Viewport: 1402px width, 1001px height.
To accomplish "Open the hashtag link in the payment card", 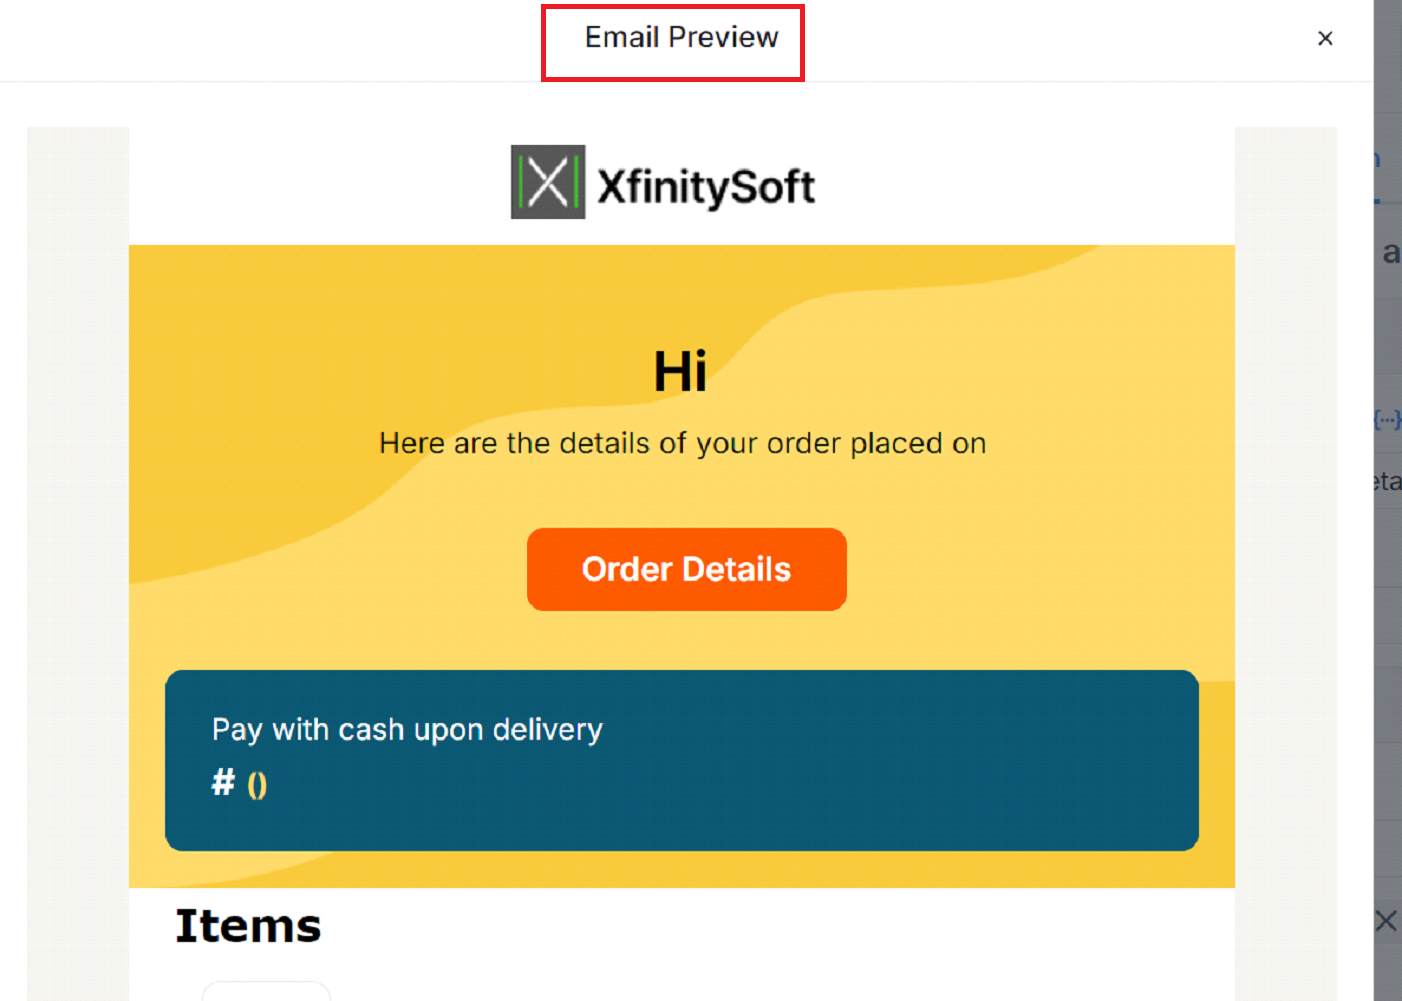I will (x=222, y=783).
